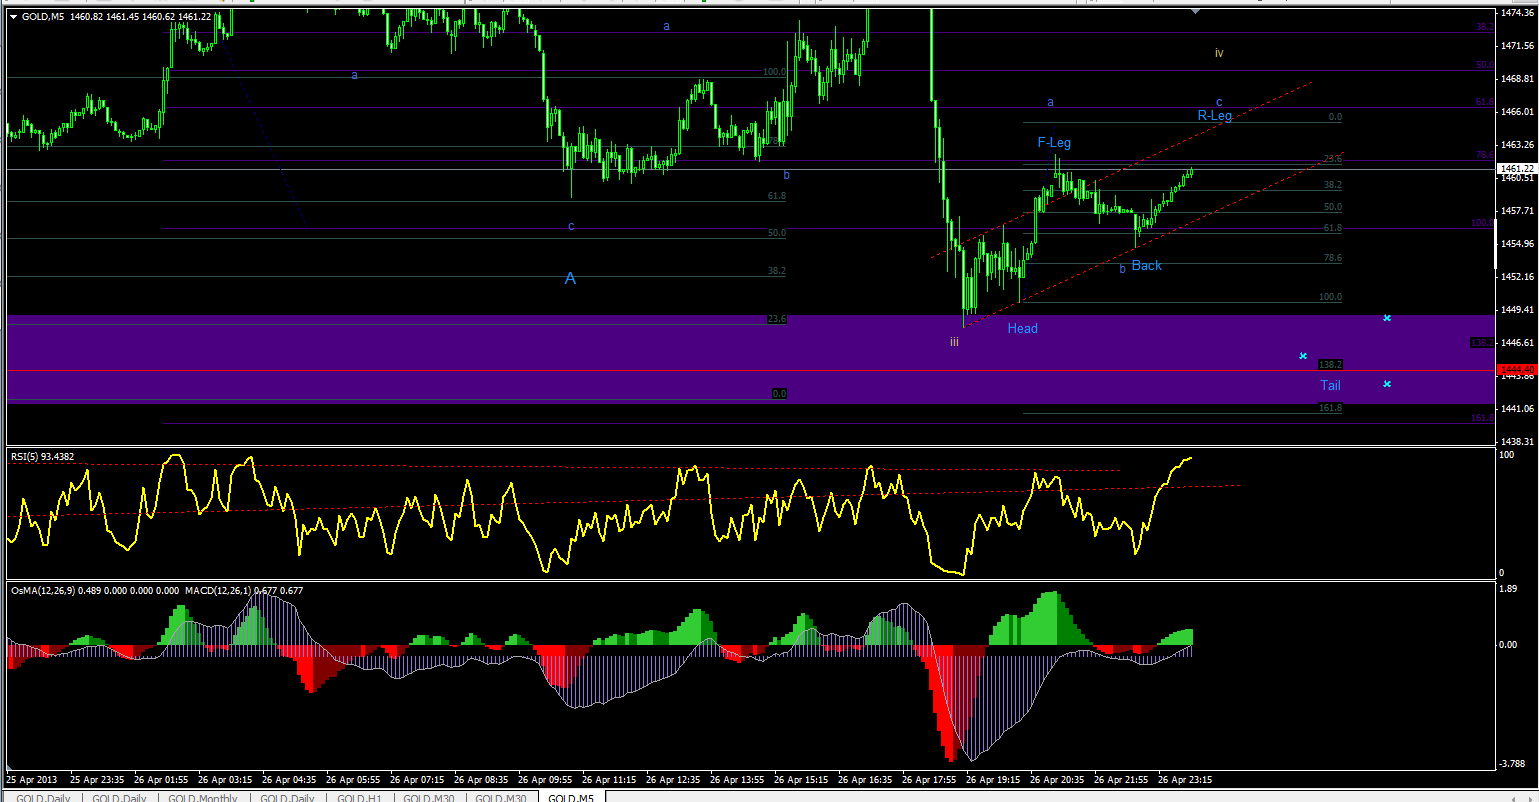This screenshot has width=1539, height=802.
Task: Click the 1449.41 price axis value
Action: [x=1517, y=310]
